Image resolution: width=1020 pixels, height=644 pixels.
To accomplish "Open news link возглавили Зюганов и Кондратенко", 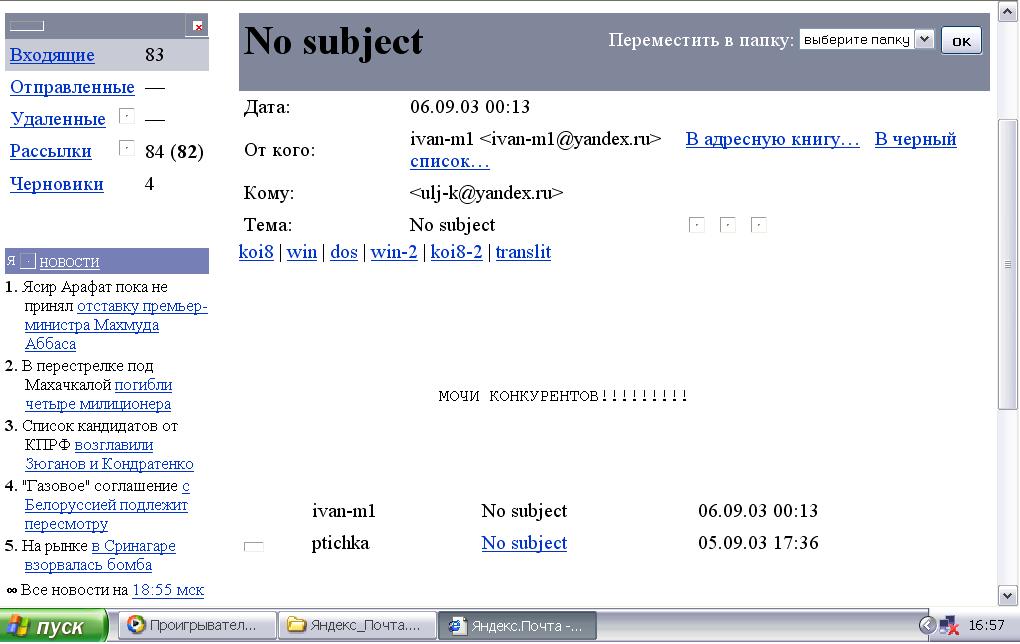I will [109, 454].
